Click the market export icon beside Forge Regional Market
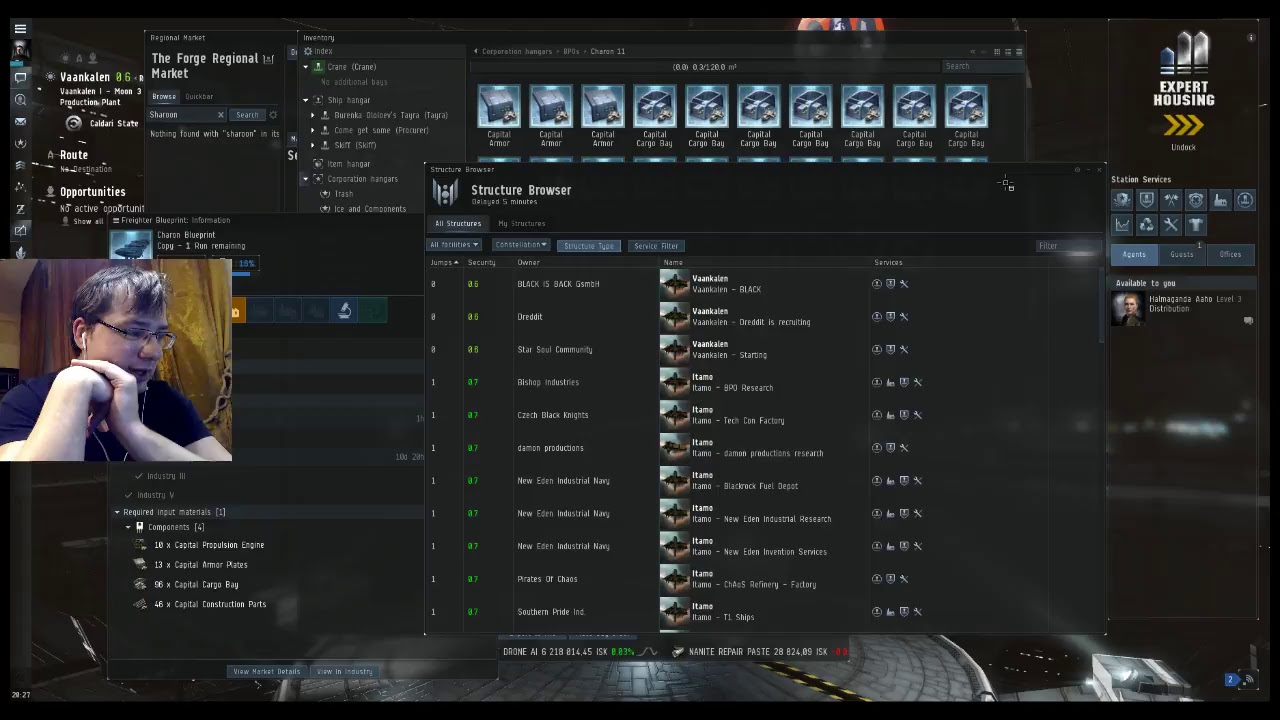Image resolution: width=1280 pixels, height=720 pixels. point(268,59)
